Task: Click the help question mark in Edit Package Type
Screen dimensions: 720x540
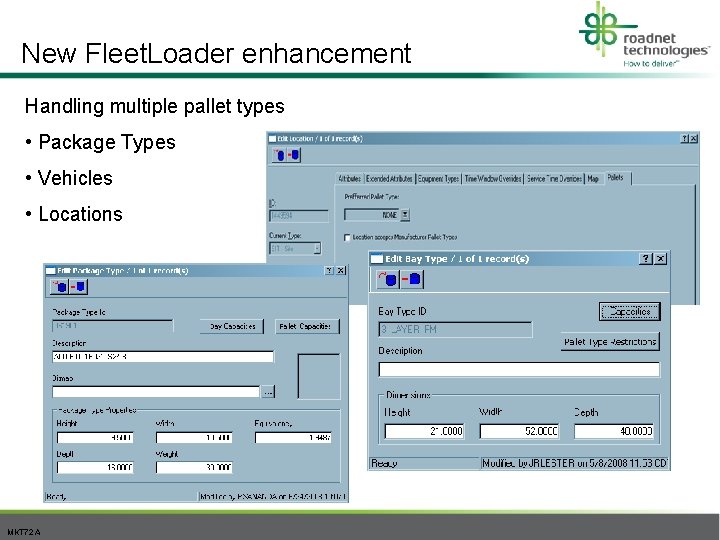Action: point(329,270)
